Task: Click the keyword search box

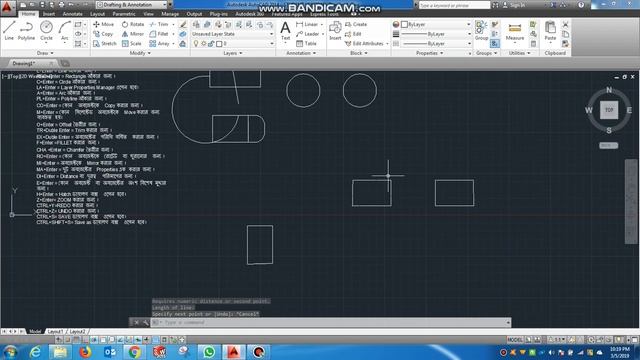Action: (454, 5)
